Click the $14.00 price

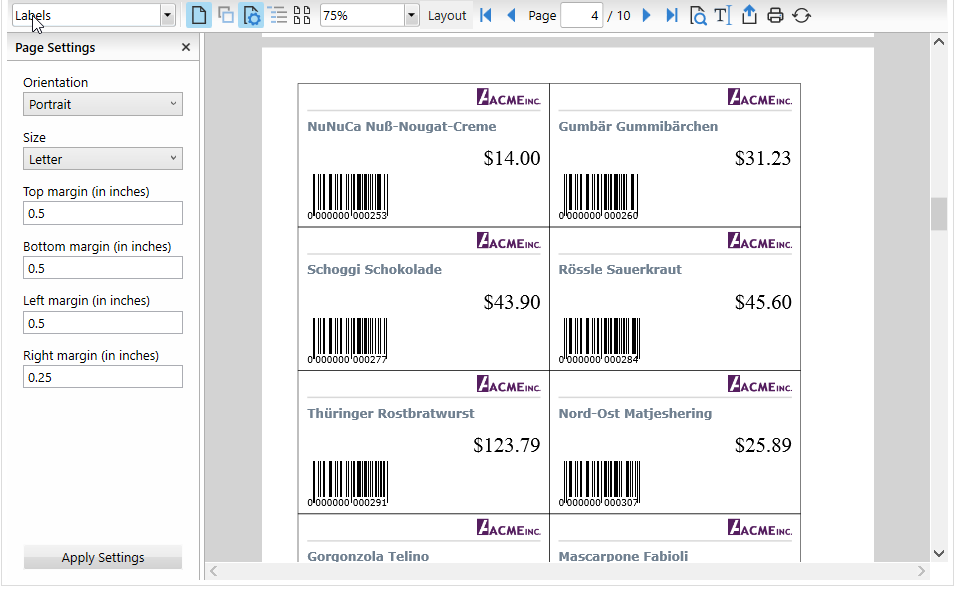[511, 158]
